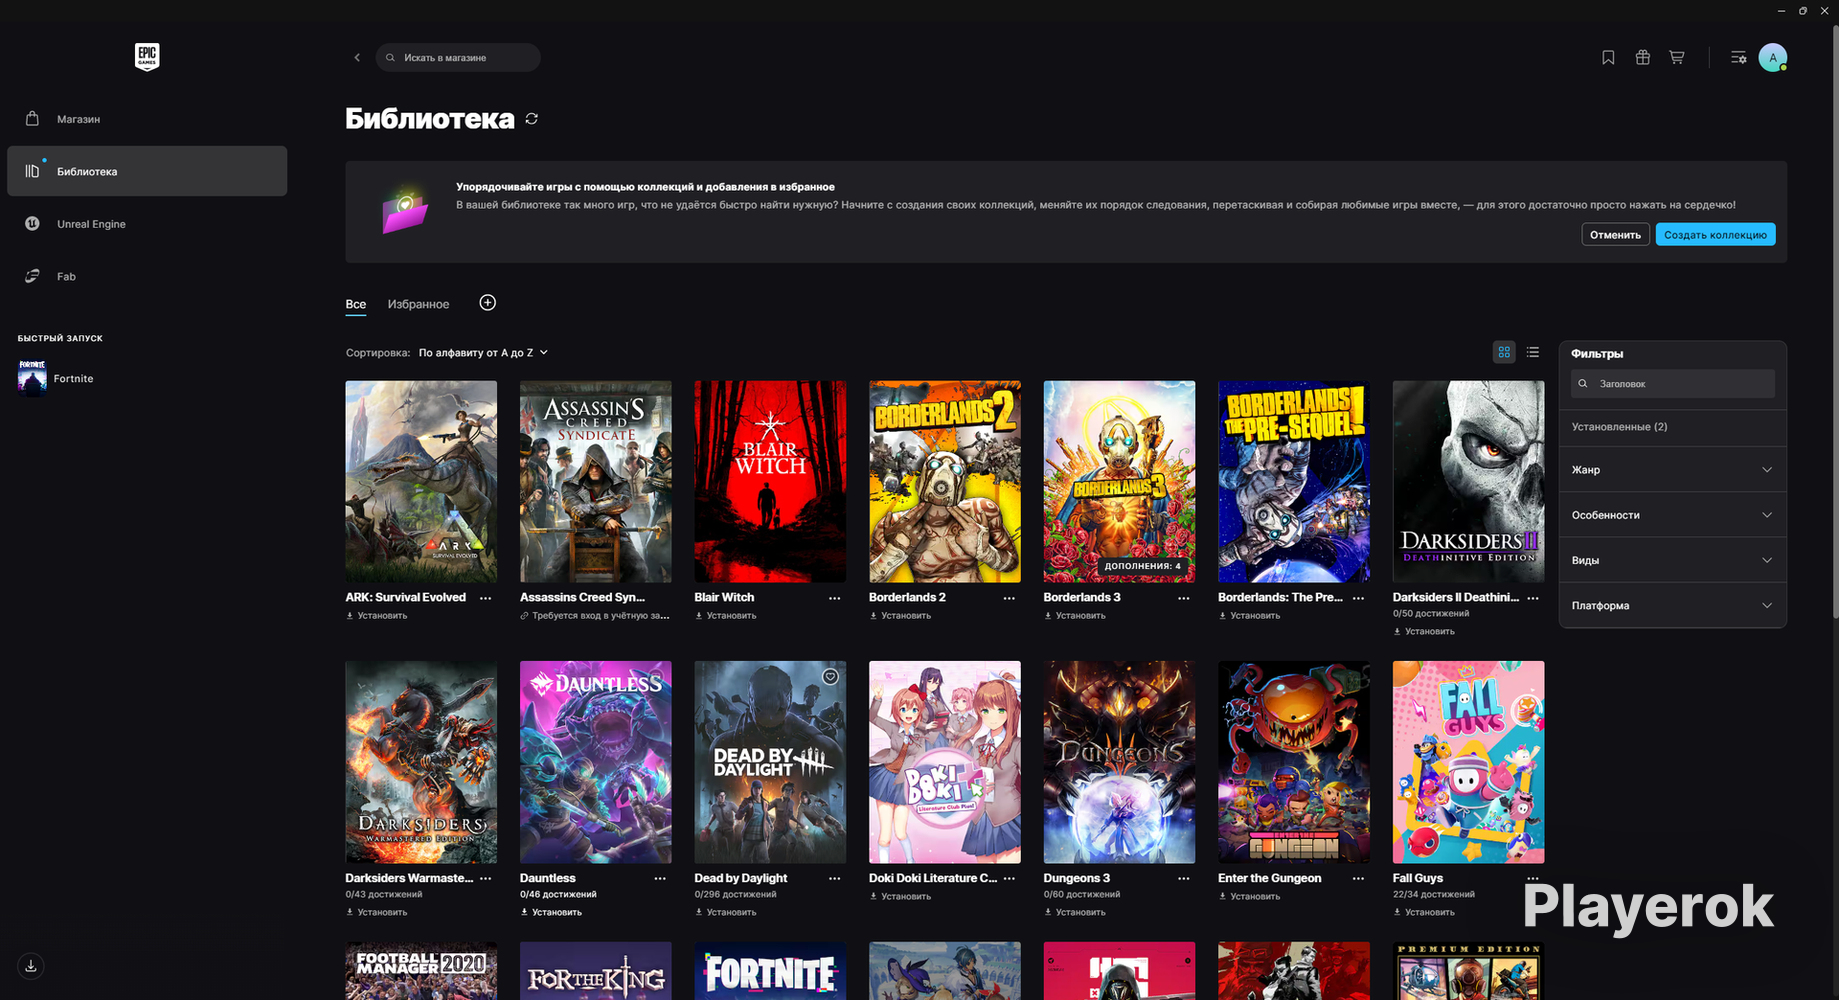1839x1000 pixels.
Task: Open options menu for Doki Doki Literature Club
Action: click(1009, 878)
